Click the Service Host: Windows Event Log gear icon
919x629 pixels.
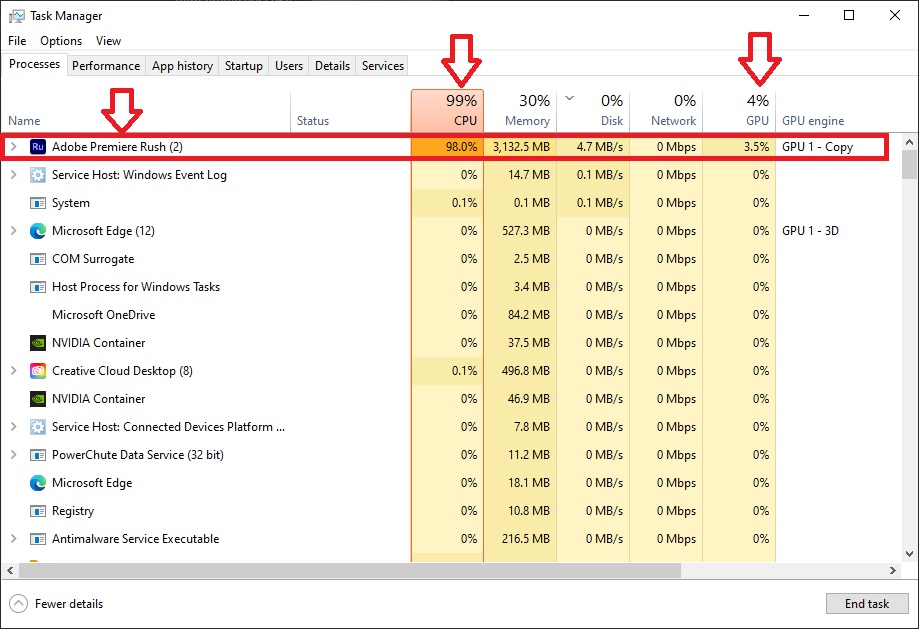pyautogui.click(x=38, y=175)
